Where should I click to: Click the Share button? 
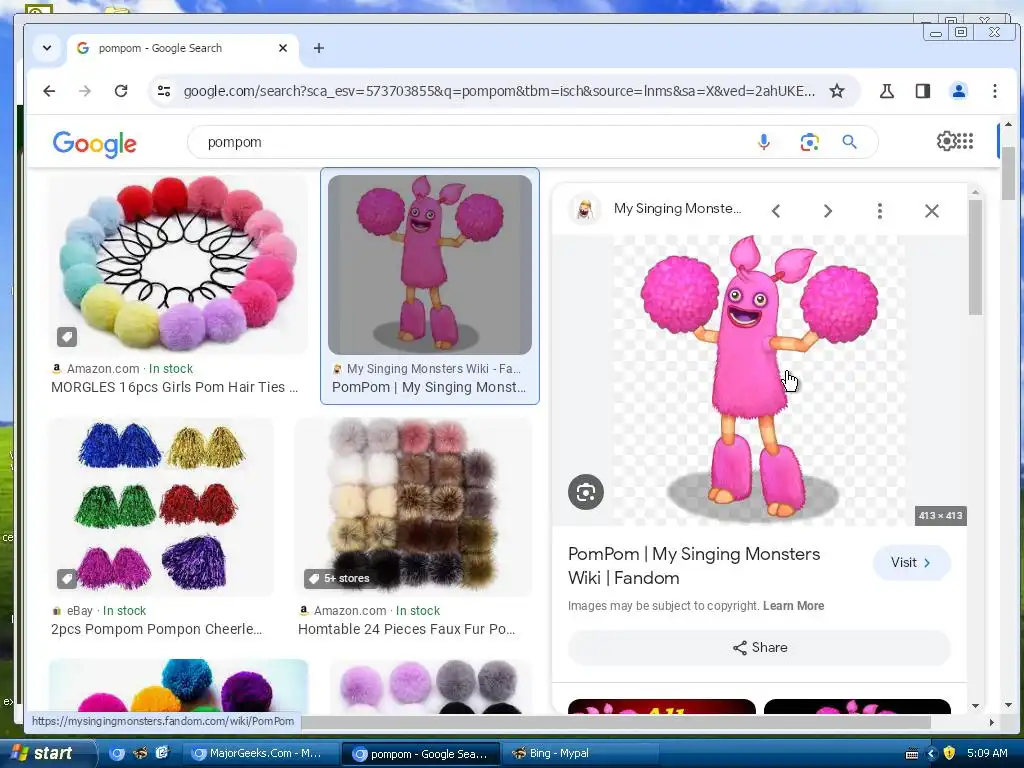pos(760,648)
